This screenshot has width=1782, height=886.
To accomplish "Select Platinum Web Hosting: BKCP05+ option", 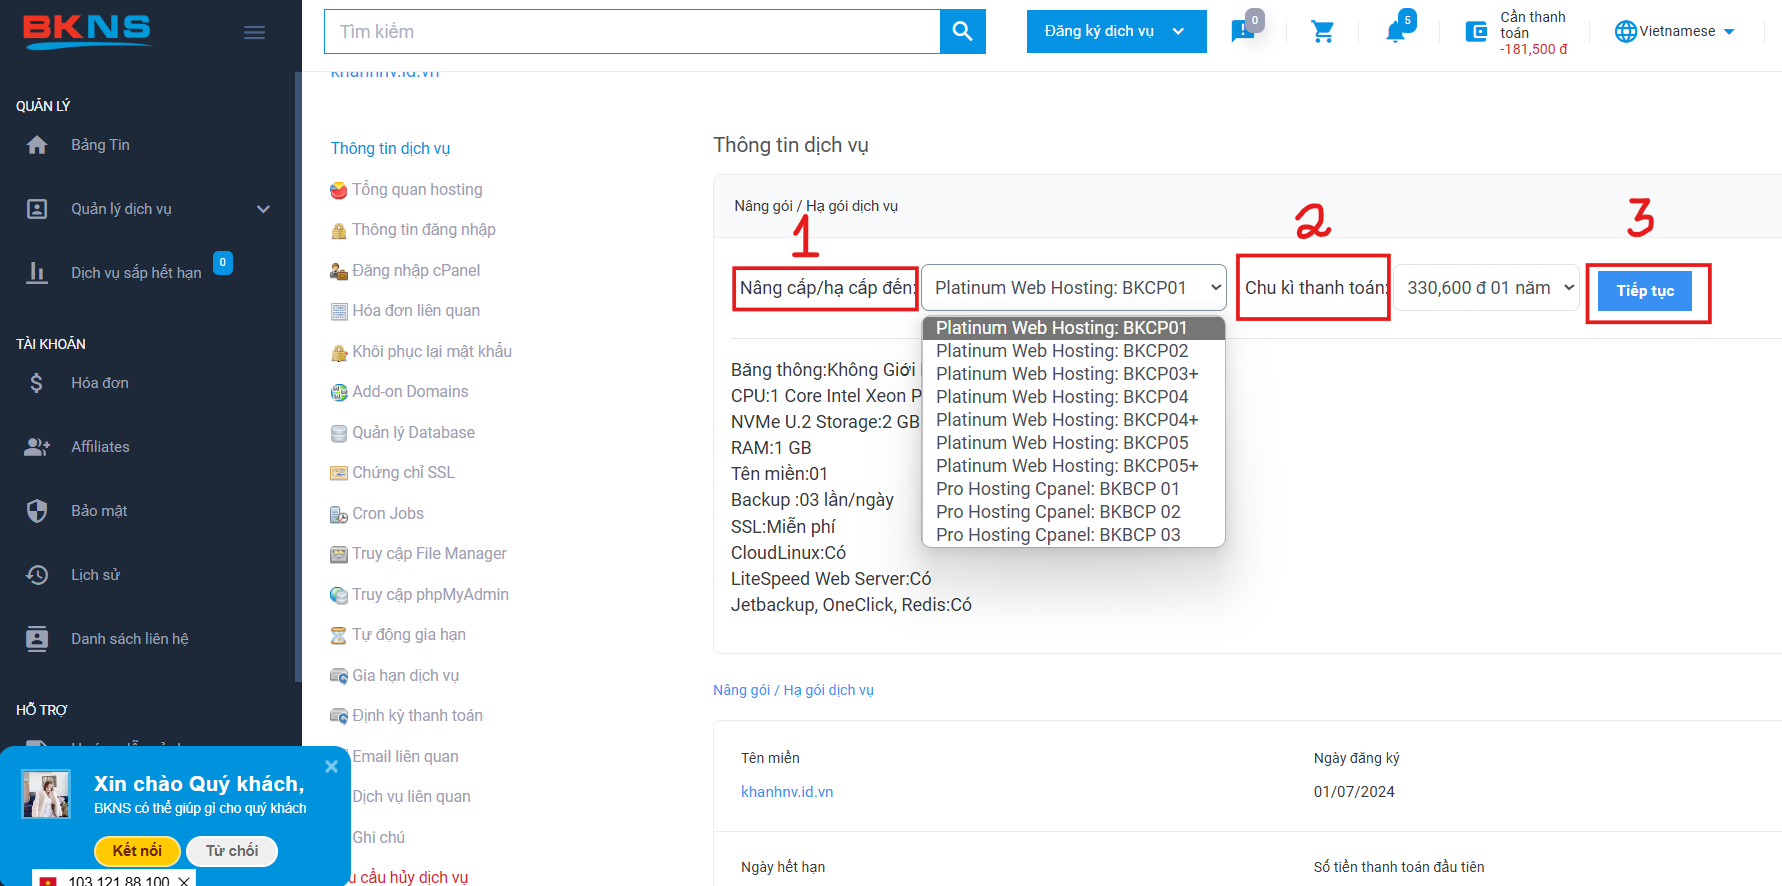I will click(x=1073, y=466).
